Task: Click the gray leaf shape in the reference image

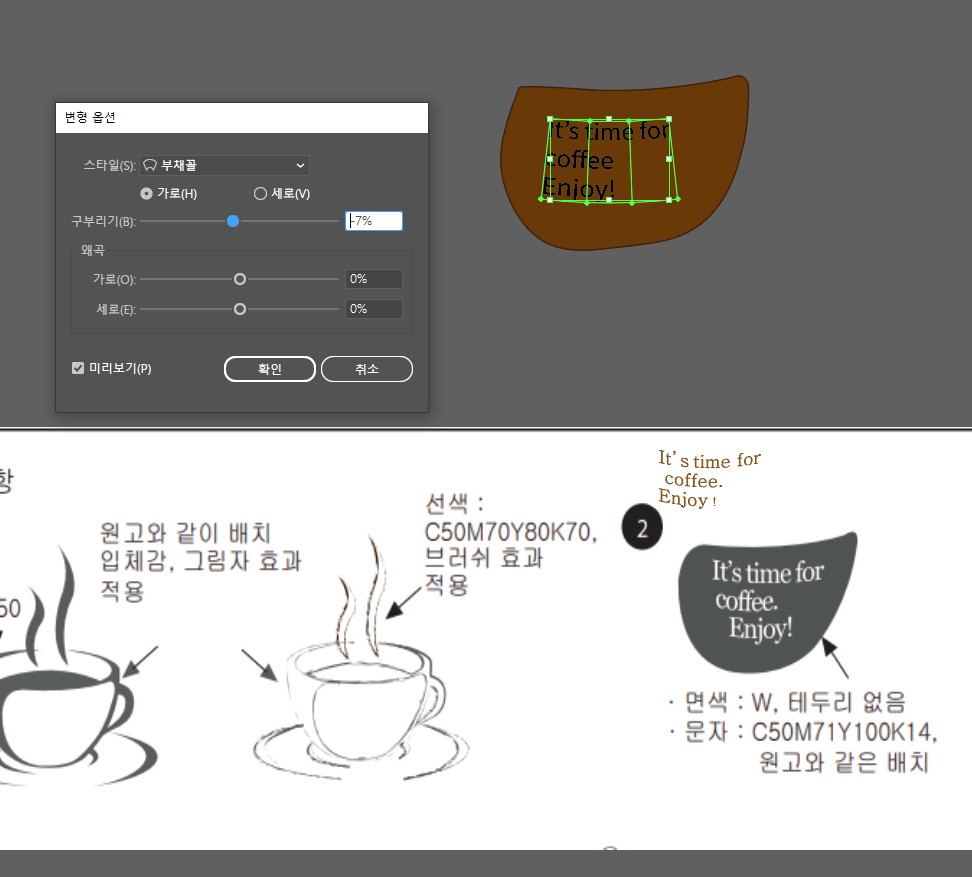Action: pyautogui.click(x=767, y=602)
